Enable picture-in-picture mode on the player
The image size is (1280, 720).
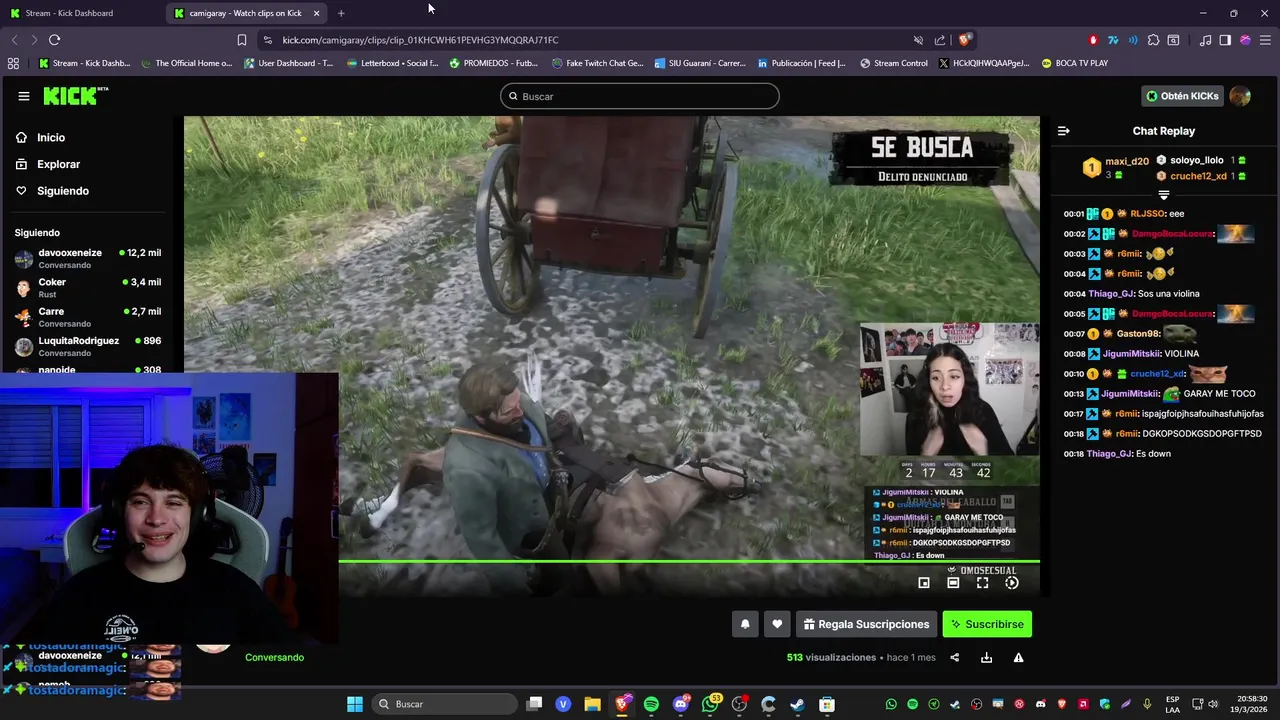tap(924, 583)
